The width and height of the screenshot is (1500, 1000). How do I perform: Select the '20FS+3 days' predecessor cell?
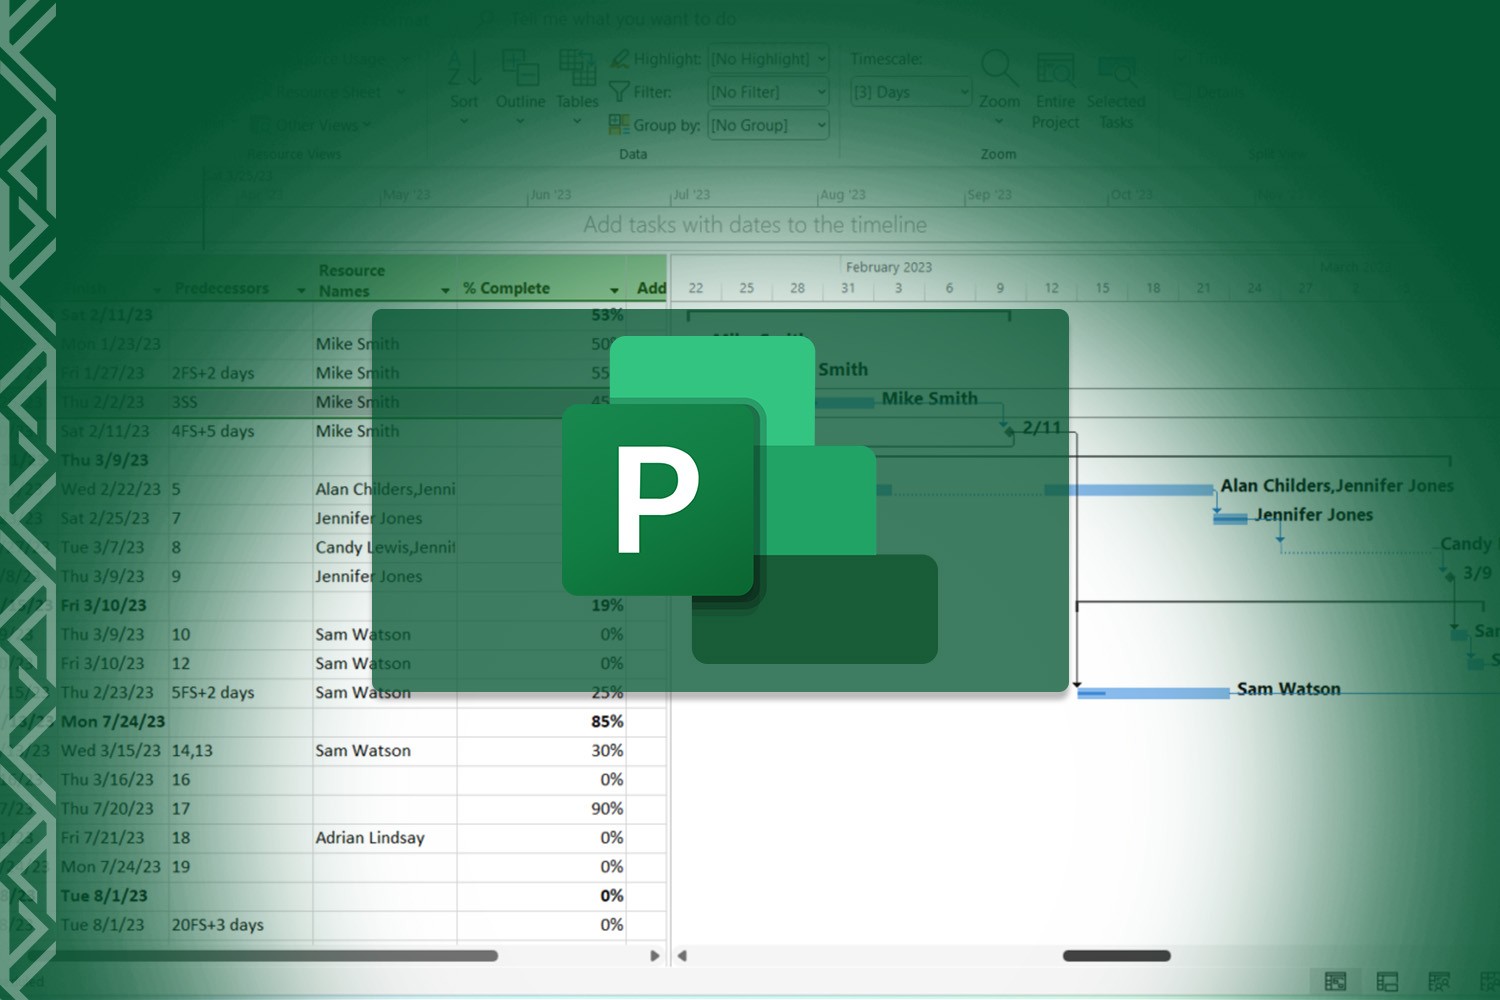(x=240, y=925)
